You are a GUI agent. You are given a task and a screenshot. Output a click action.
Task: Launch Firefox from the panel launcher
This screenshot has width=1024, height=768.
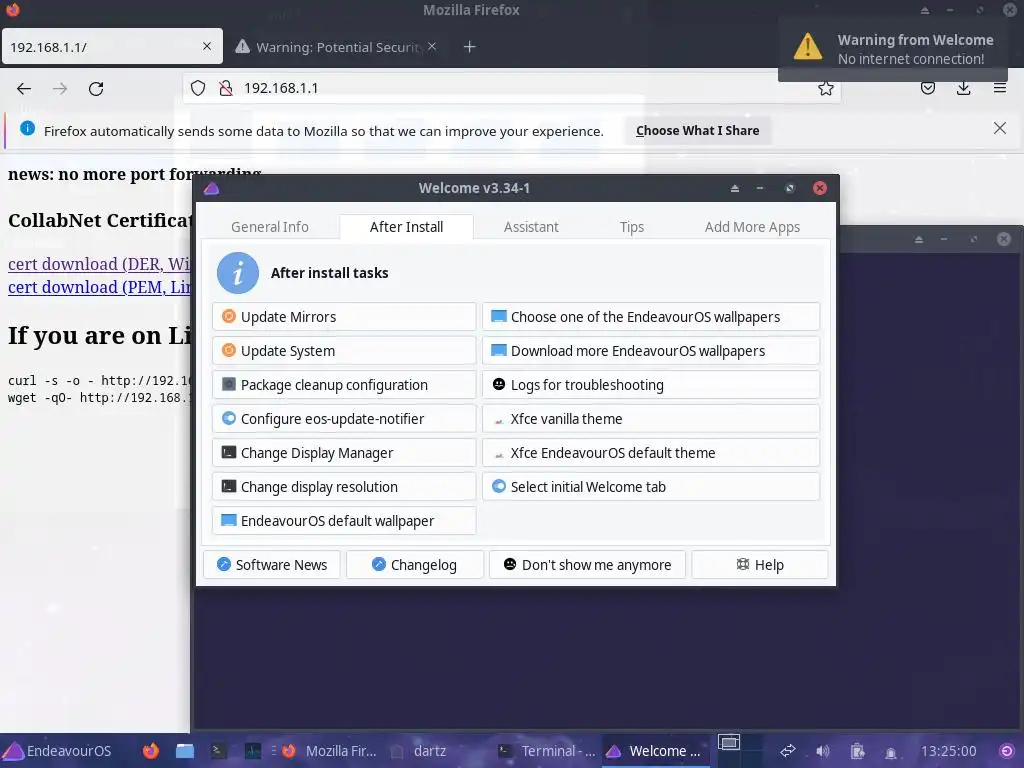click(150, 751)
